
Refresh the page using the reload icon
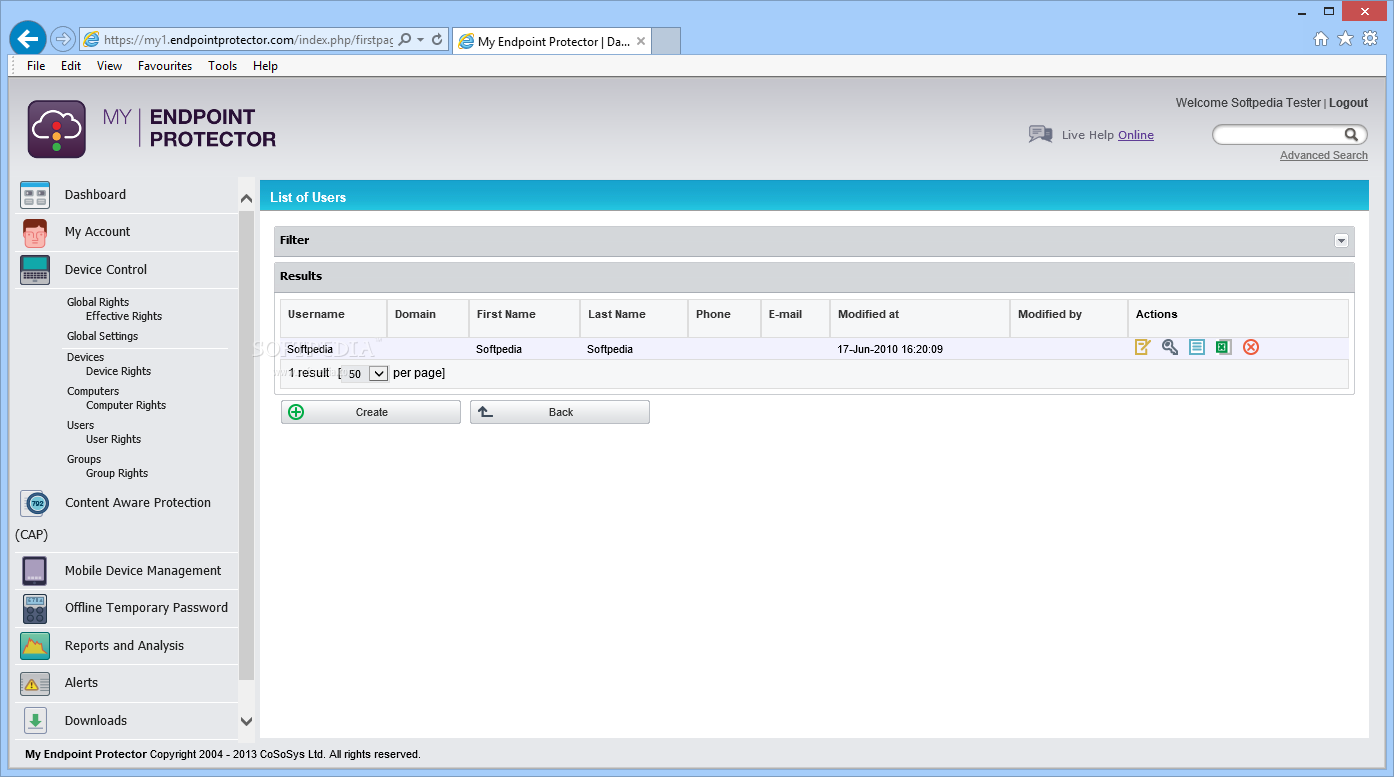[437, 40]
